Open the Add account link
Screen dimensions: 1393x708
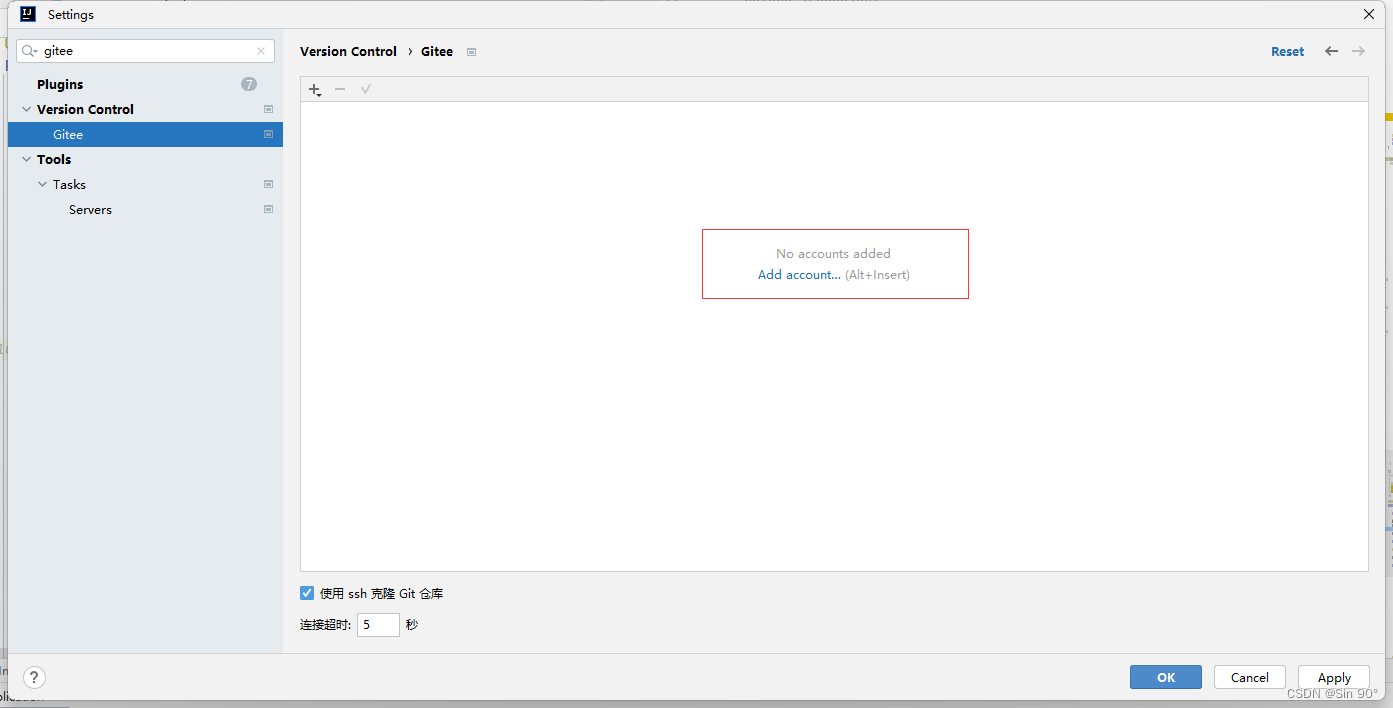coord(798,274)
